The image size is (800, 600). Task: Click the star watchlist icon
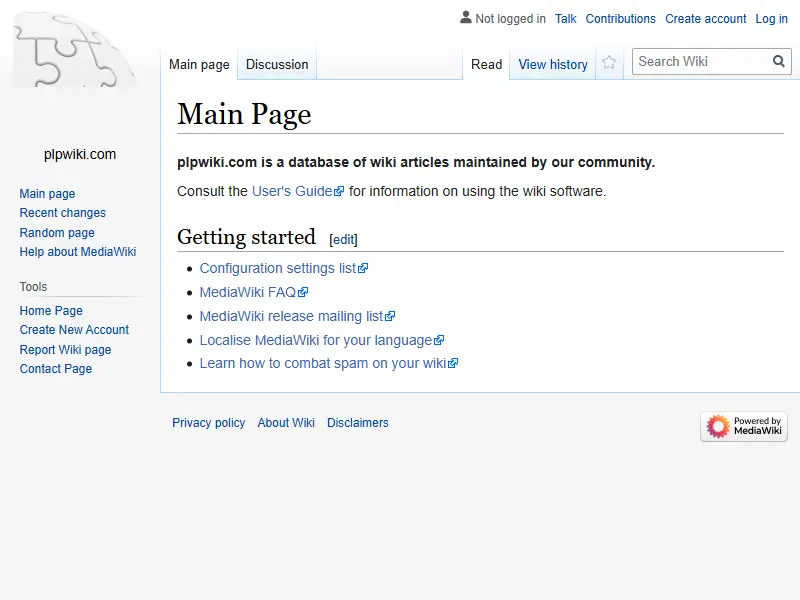click(609, 63)
